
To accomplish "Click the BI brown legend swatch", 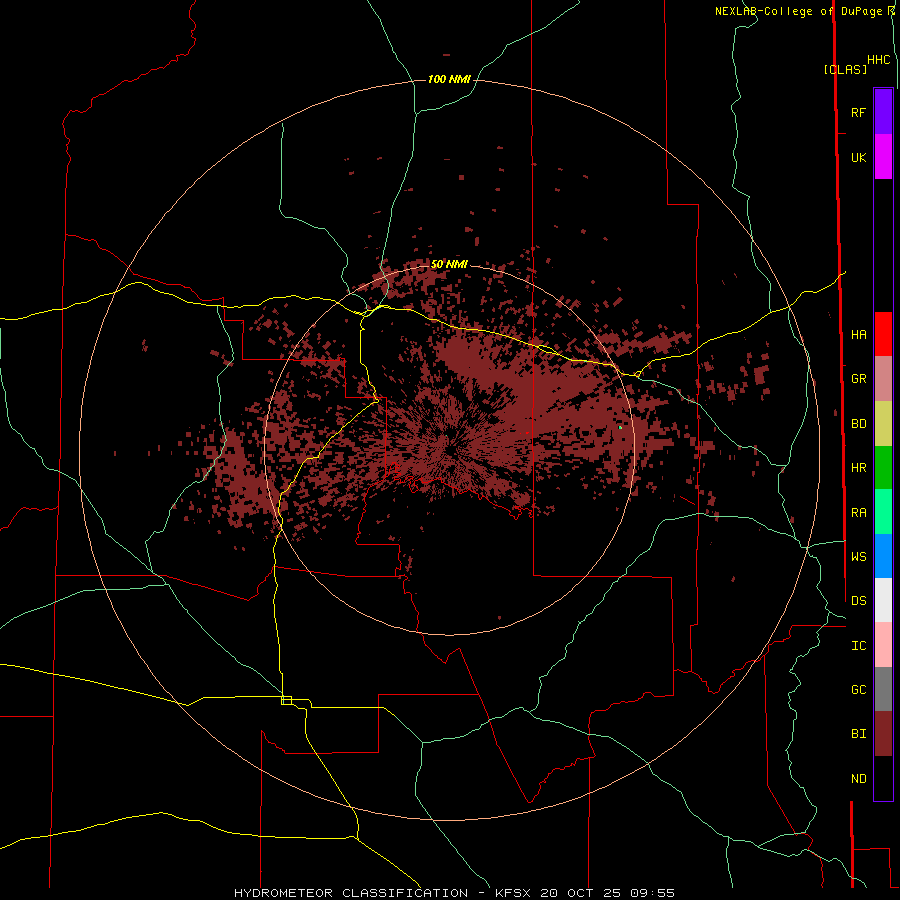I will point(883,734).
